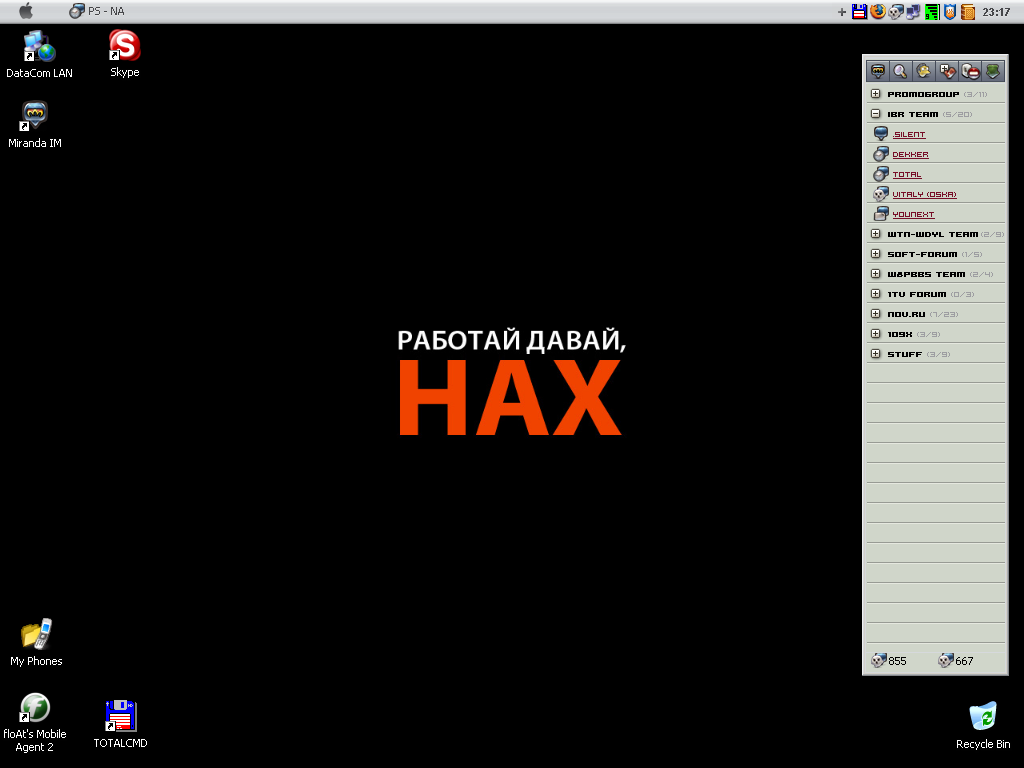Open the DataCom LAN shortcut
The height and width of the screenshot is (768, 1024).
(39, 47)
